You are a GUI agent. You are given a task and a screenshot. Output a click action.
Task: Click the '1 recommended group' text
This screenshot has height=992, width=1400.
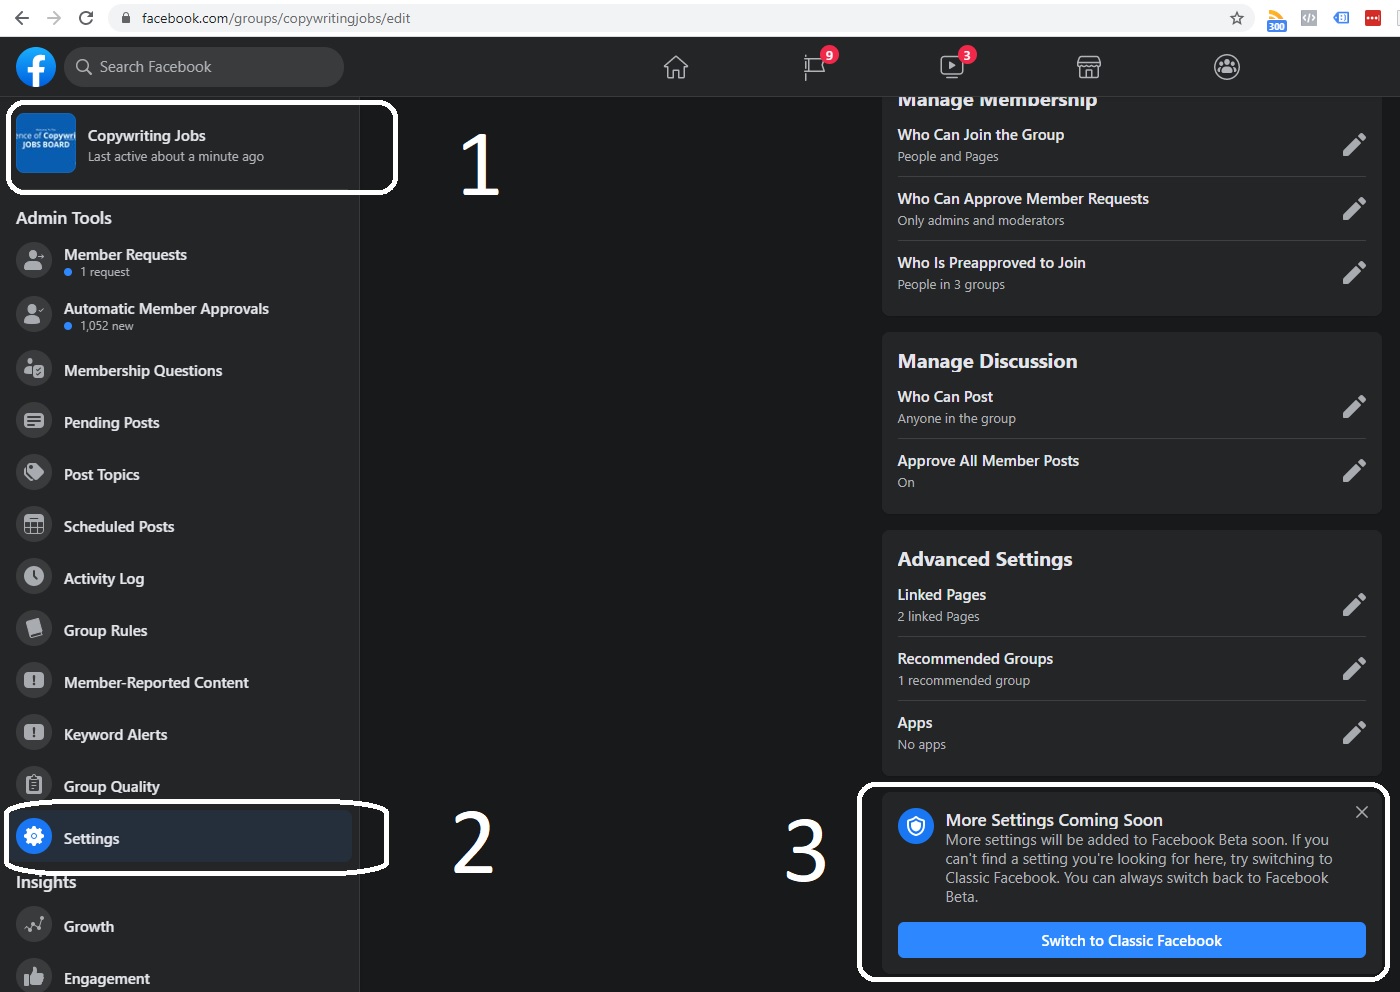[963, 681]
